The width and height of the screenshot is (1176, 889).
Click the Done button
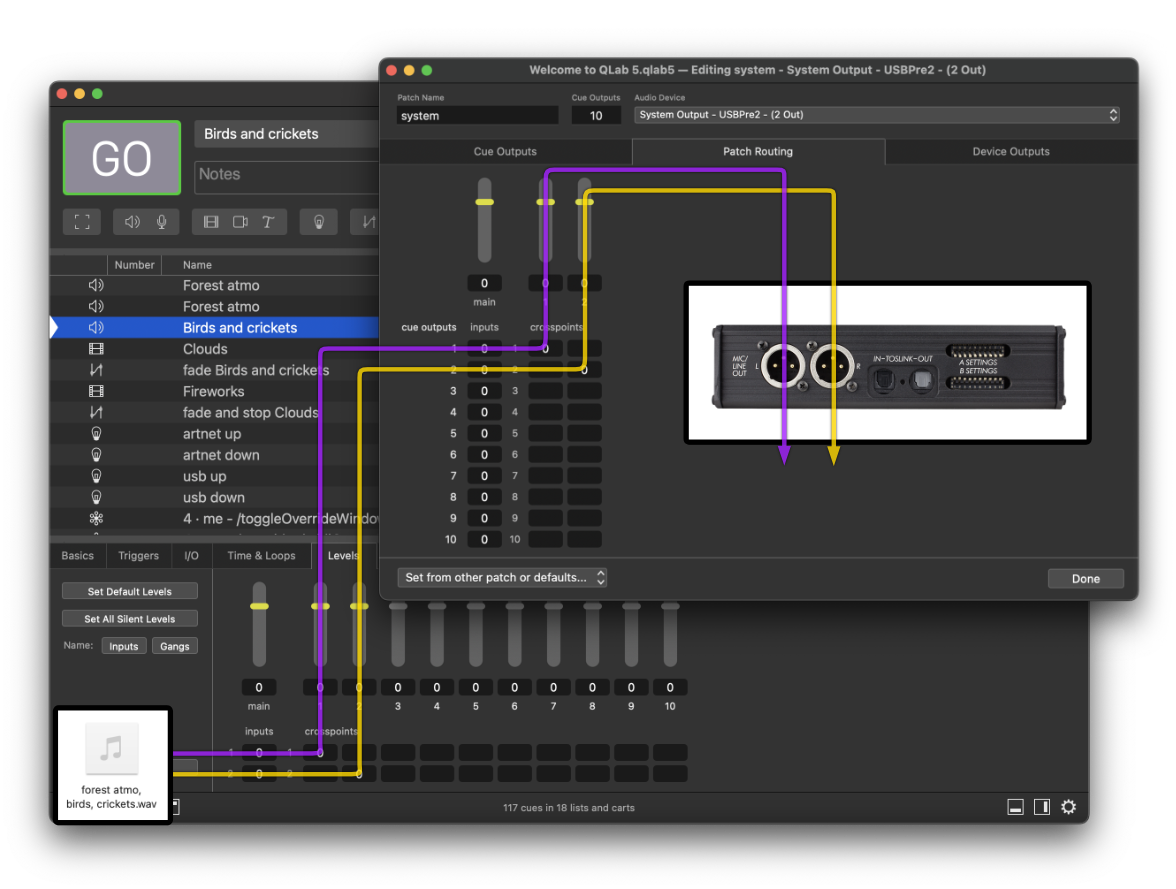1086,578
